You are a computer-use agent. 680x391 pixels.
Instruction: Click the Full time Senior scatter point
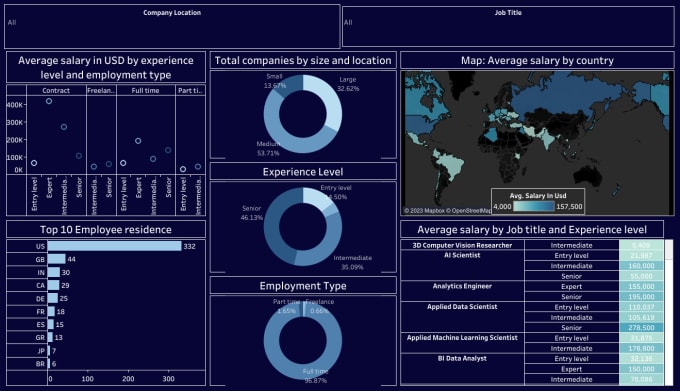pyautogui.click(x=168, y=150)
